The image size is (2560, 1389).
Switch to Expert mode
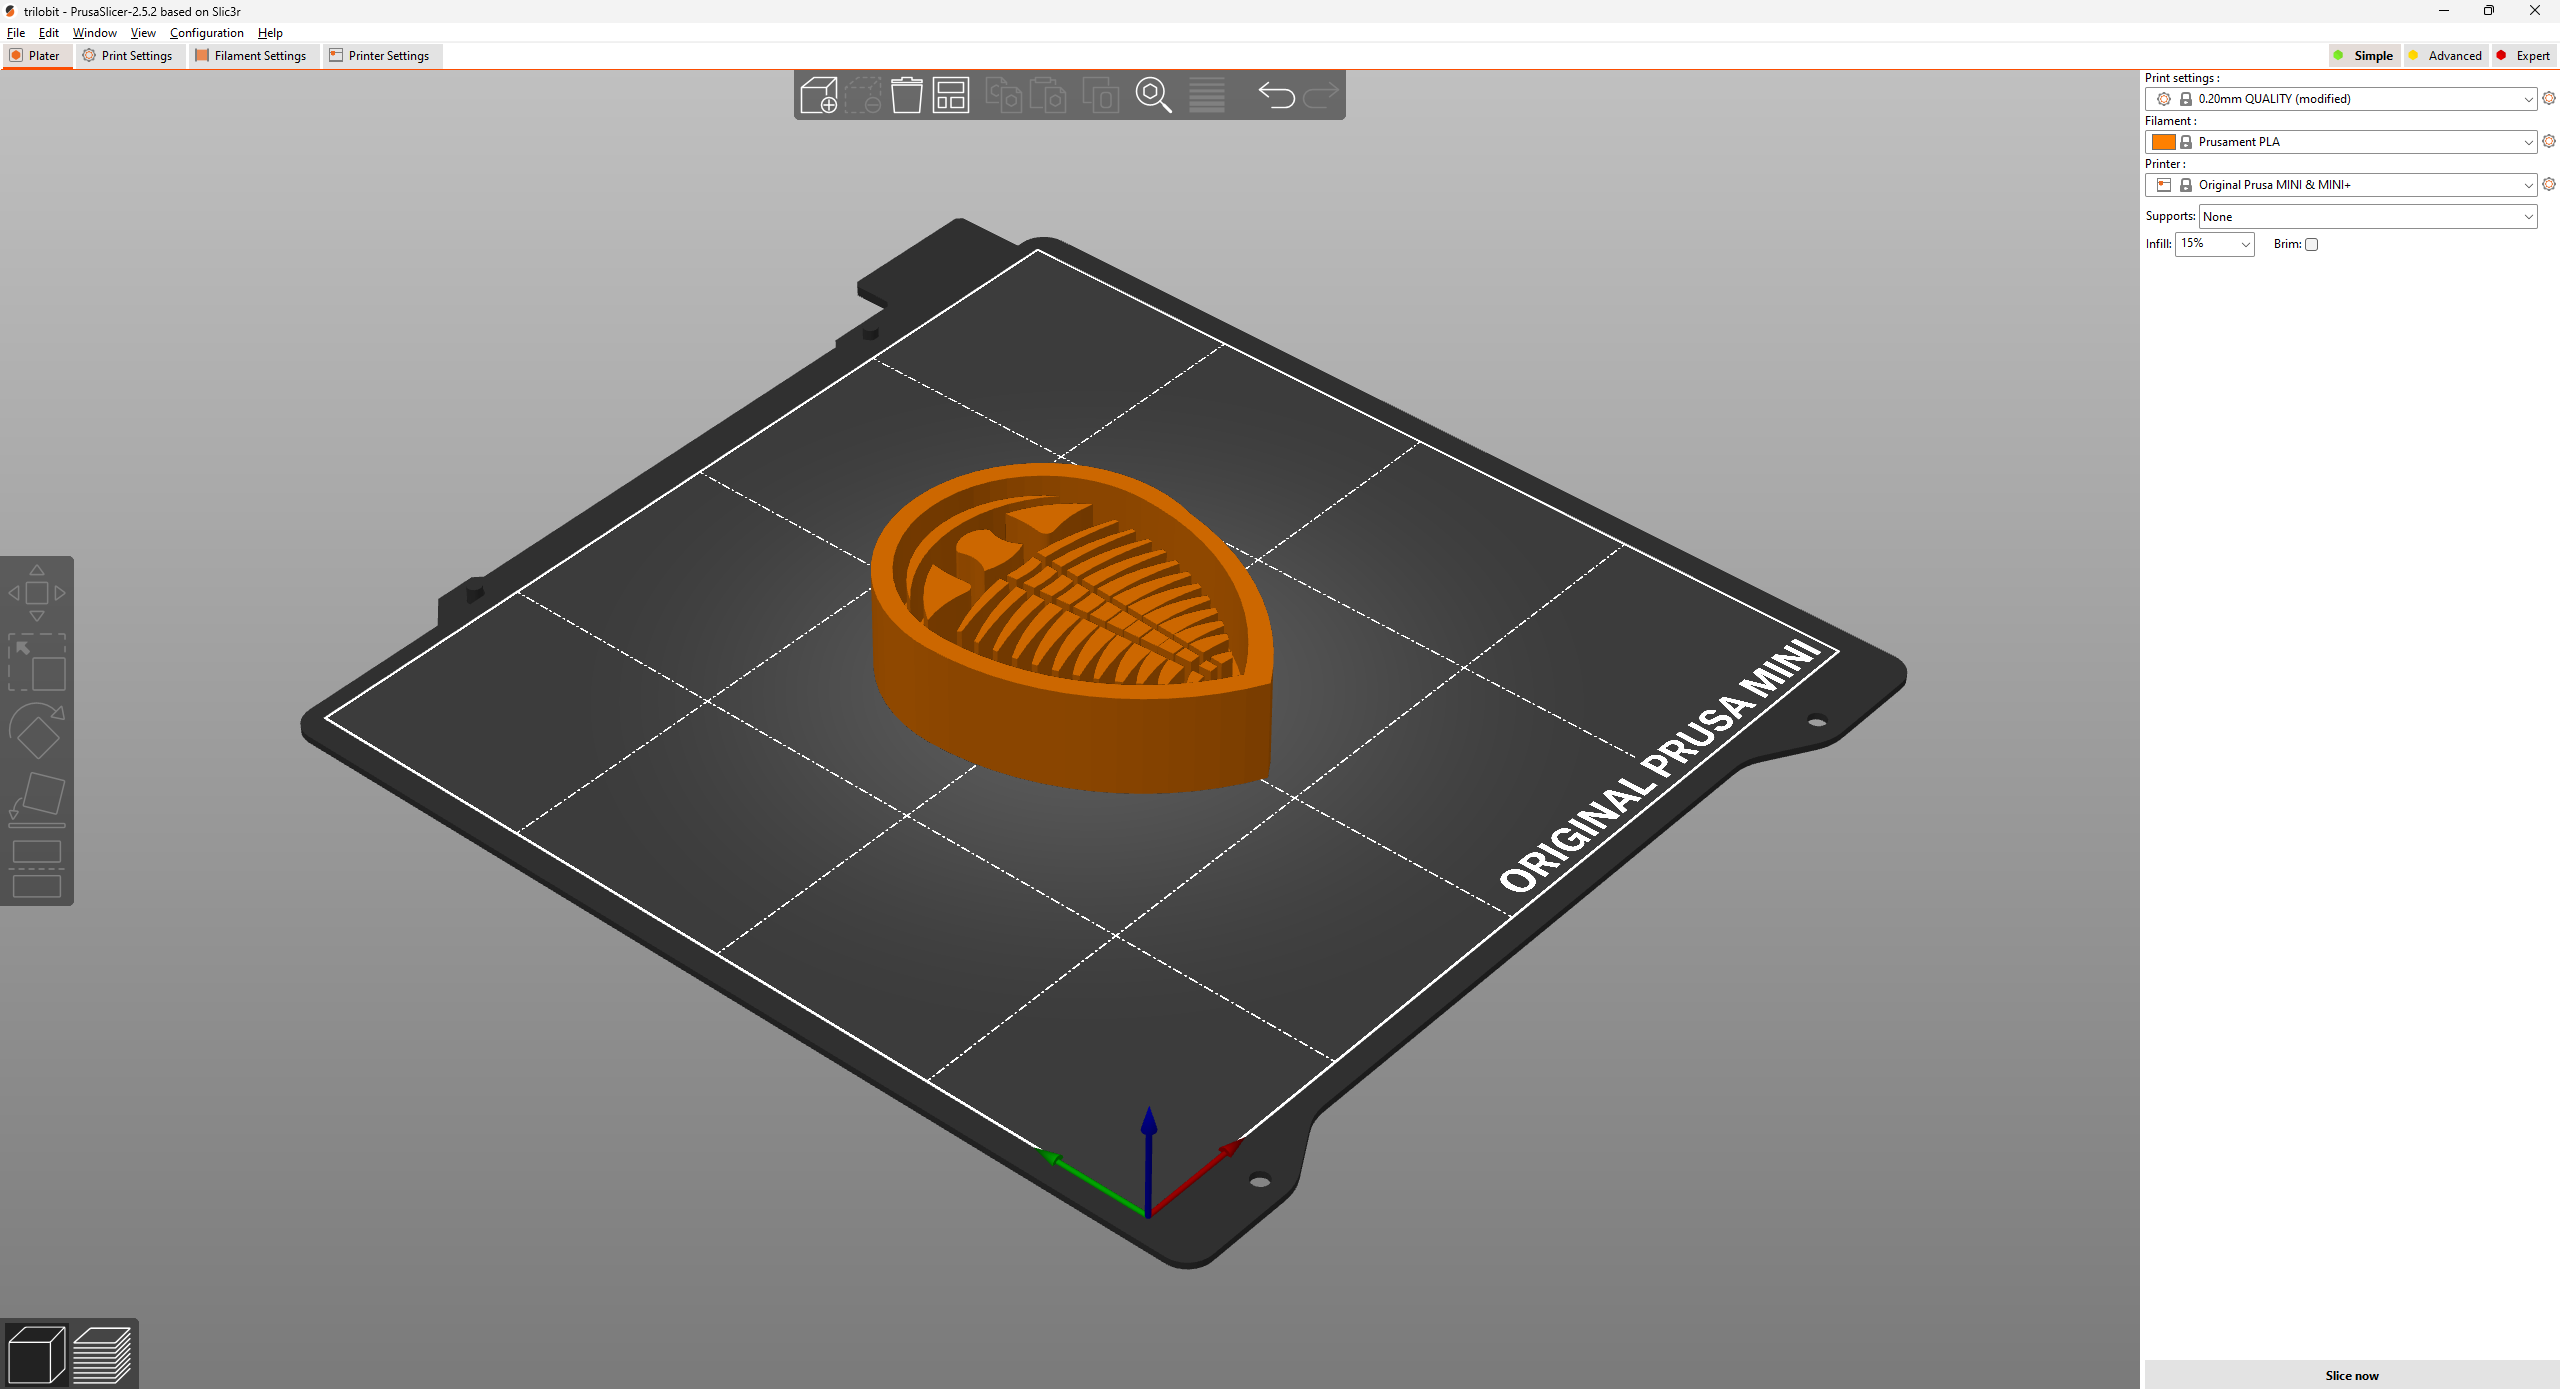coord(2525,55)
